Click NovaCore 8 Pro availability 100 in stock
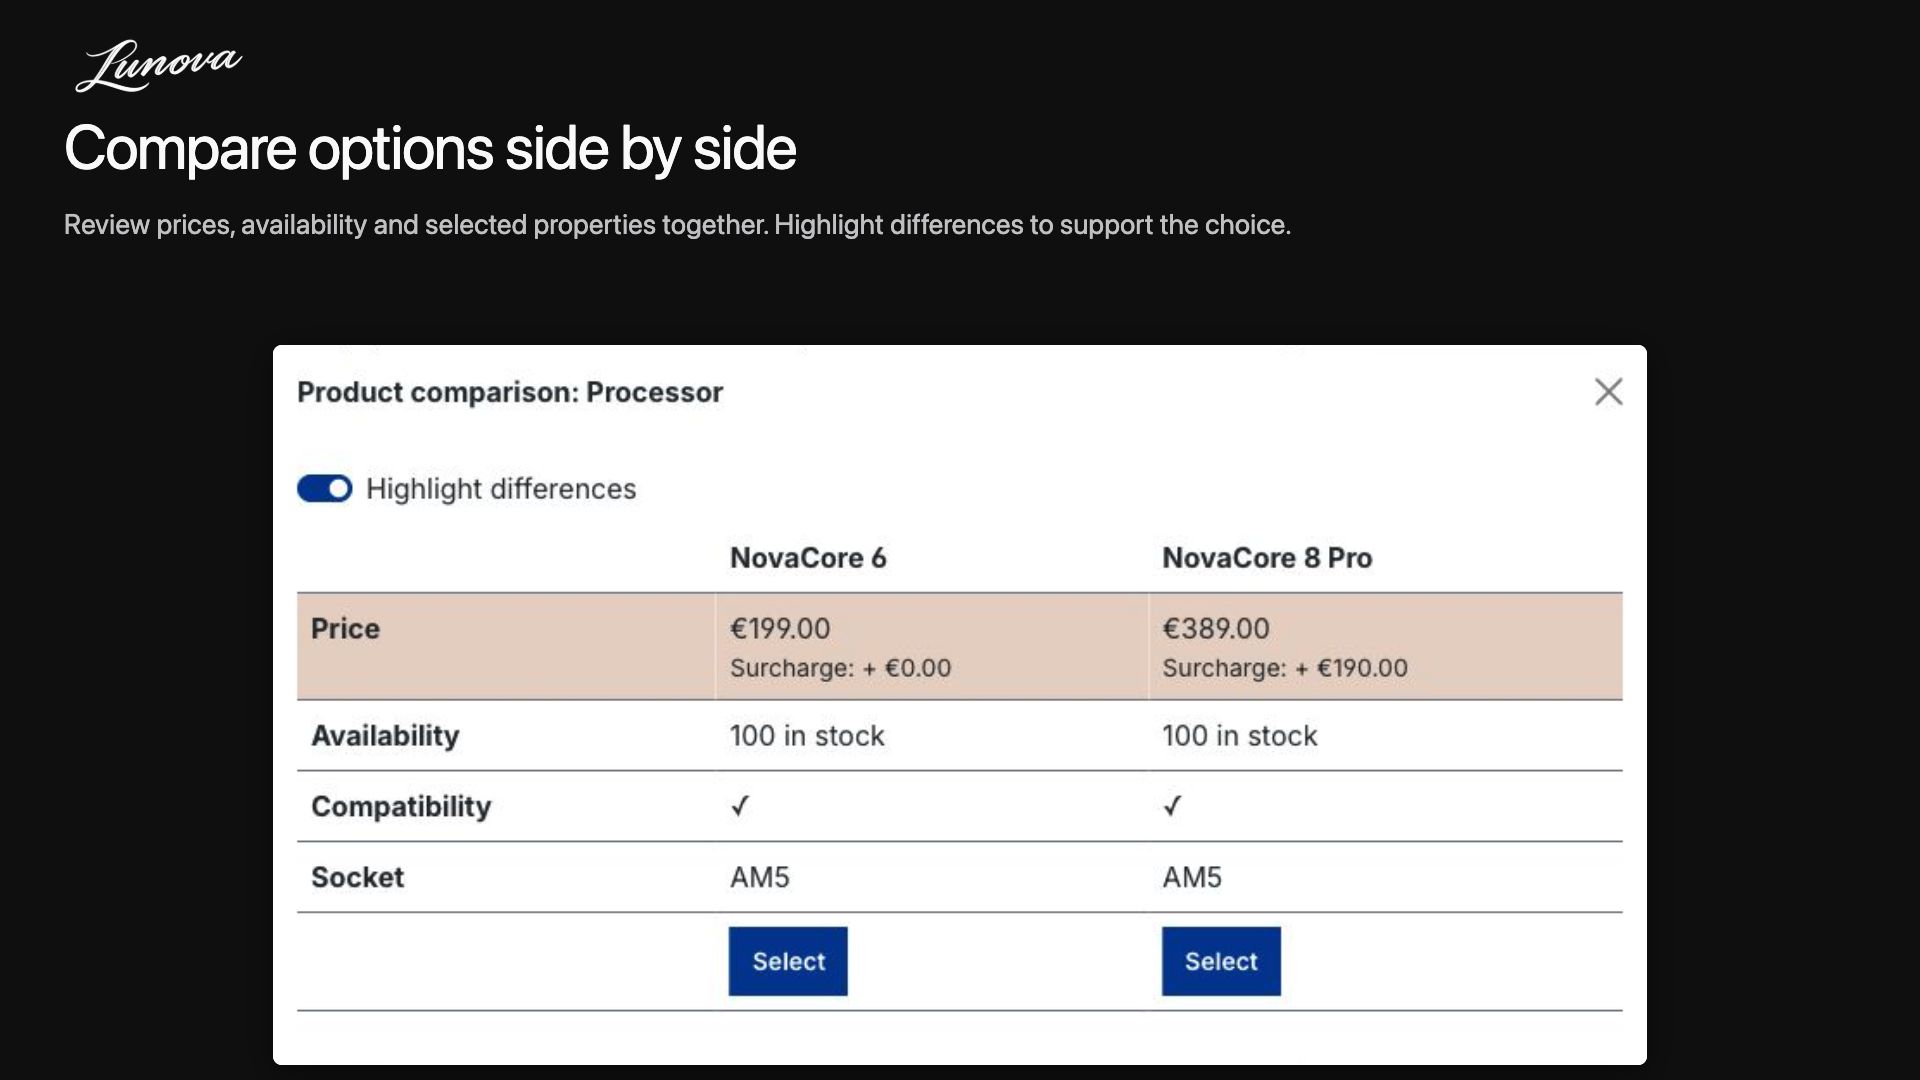This screenshot has height=1080, width=1920. coord(1240,736)
